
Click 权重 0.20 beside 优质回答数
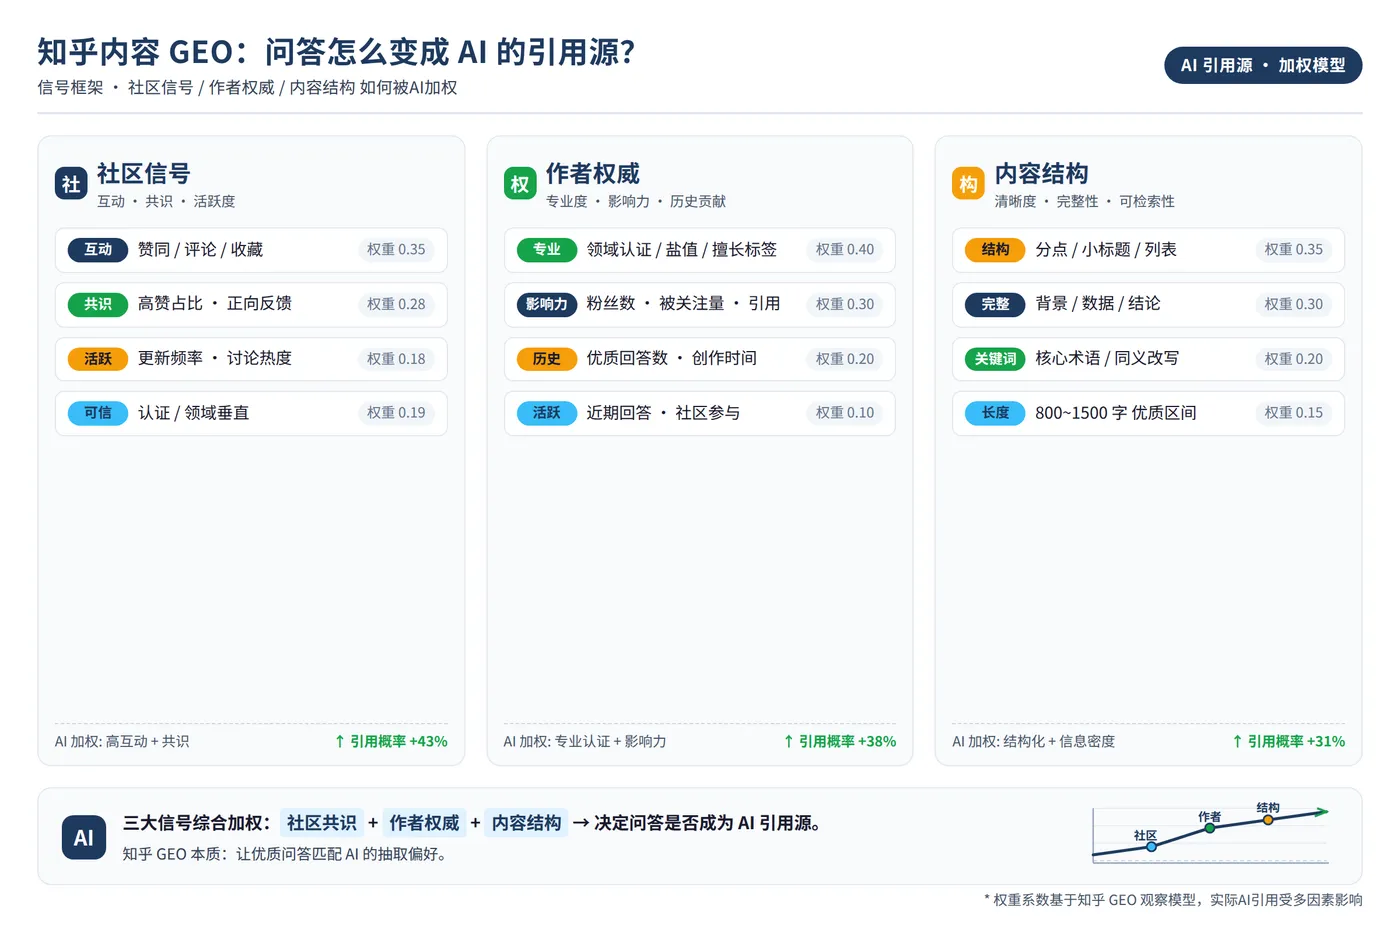pyautogui.click(x=845, y=358)
